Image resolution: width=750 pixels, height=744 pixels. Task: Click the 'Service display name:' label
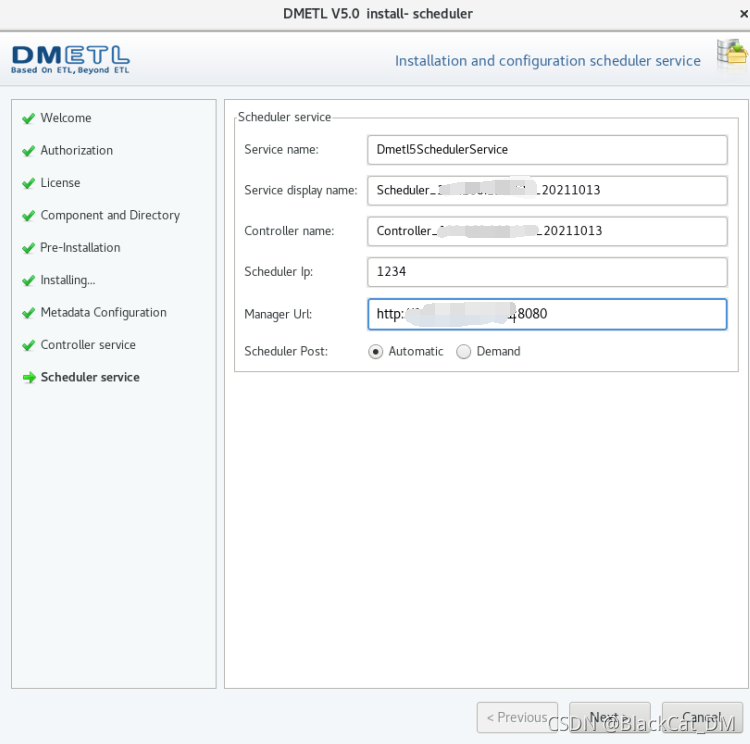[x=301, y=190]
